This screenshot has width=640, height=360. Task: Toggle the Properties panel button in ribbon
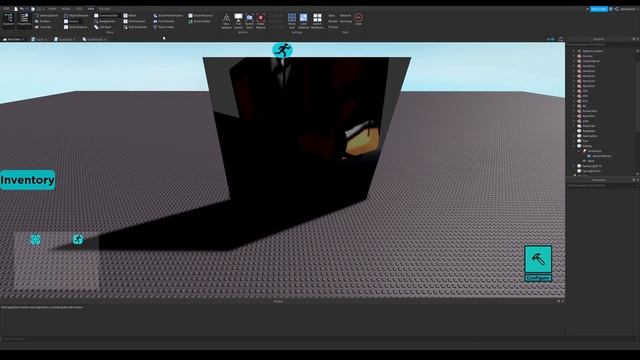(24, 19)
